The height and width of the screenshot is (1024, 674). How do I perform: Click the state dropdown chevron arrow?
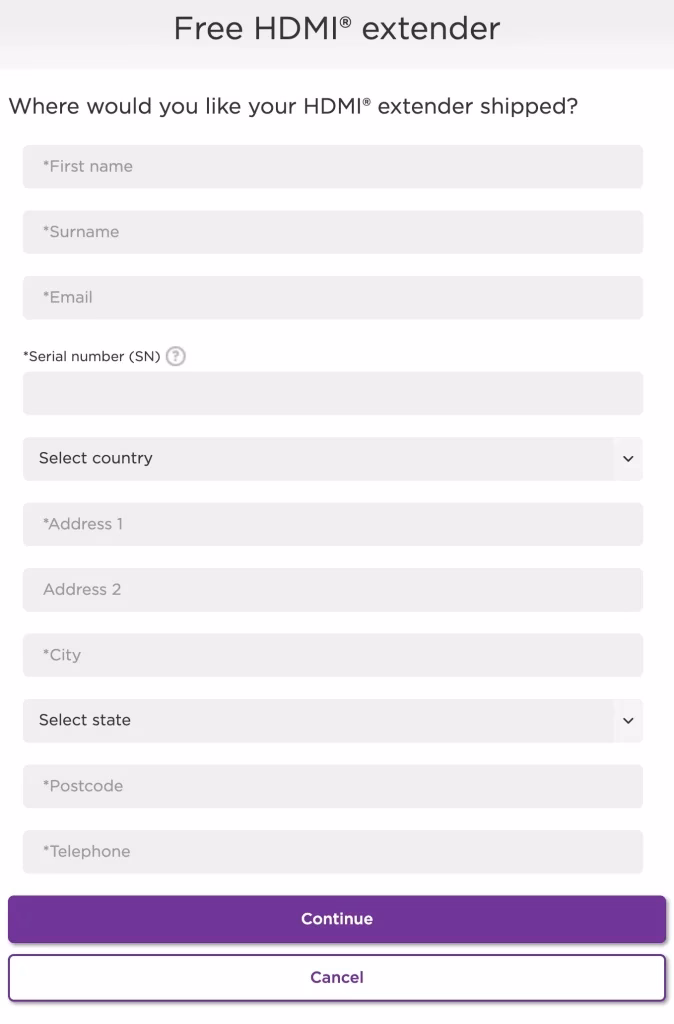pos(628,720)
